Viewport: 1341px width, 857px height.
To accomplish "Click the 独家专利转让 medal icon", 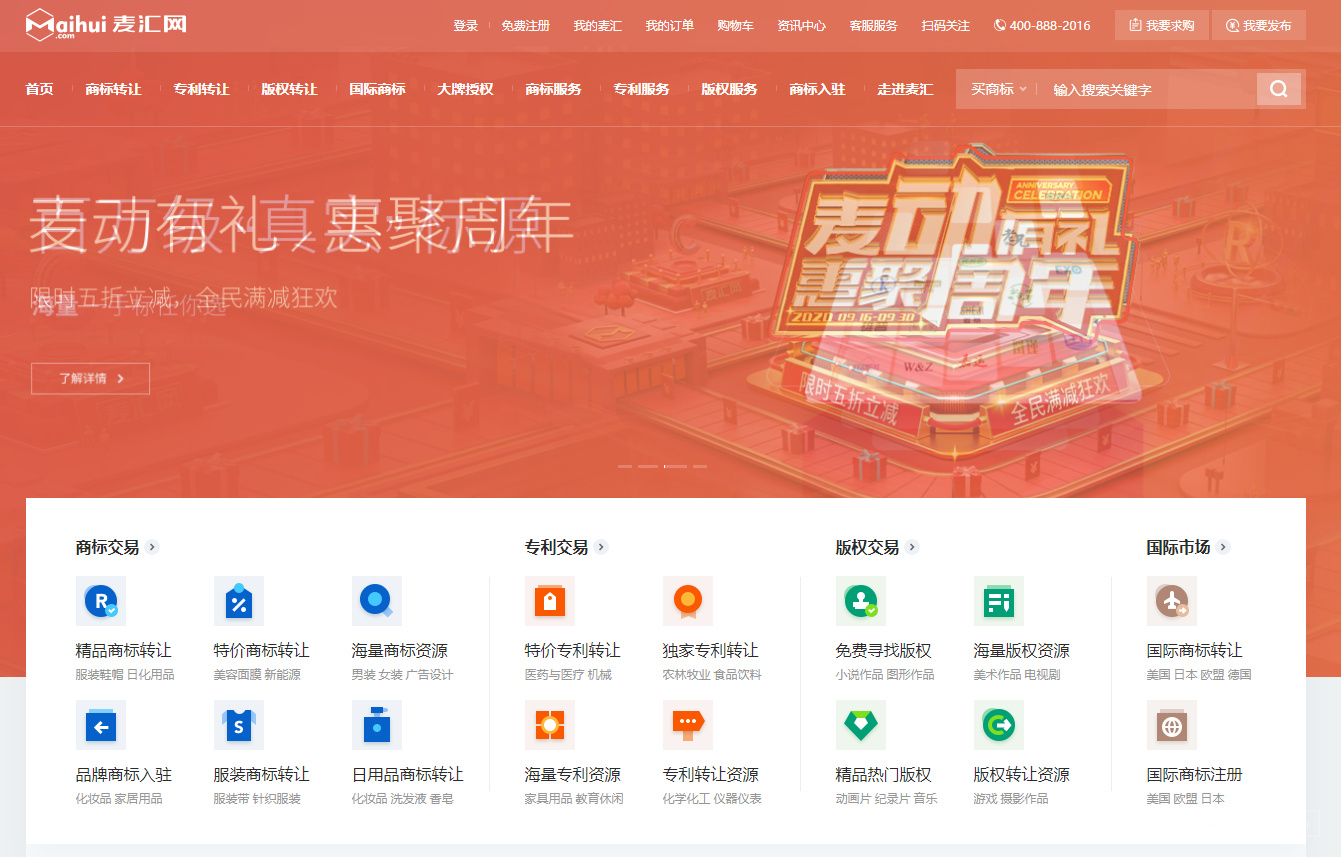I will pos(687,601).
